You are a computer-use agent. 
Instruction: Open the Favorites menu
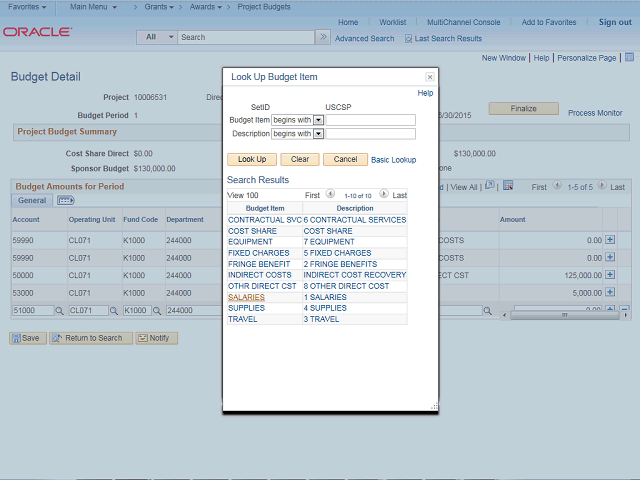[x=27, y=7]
